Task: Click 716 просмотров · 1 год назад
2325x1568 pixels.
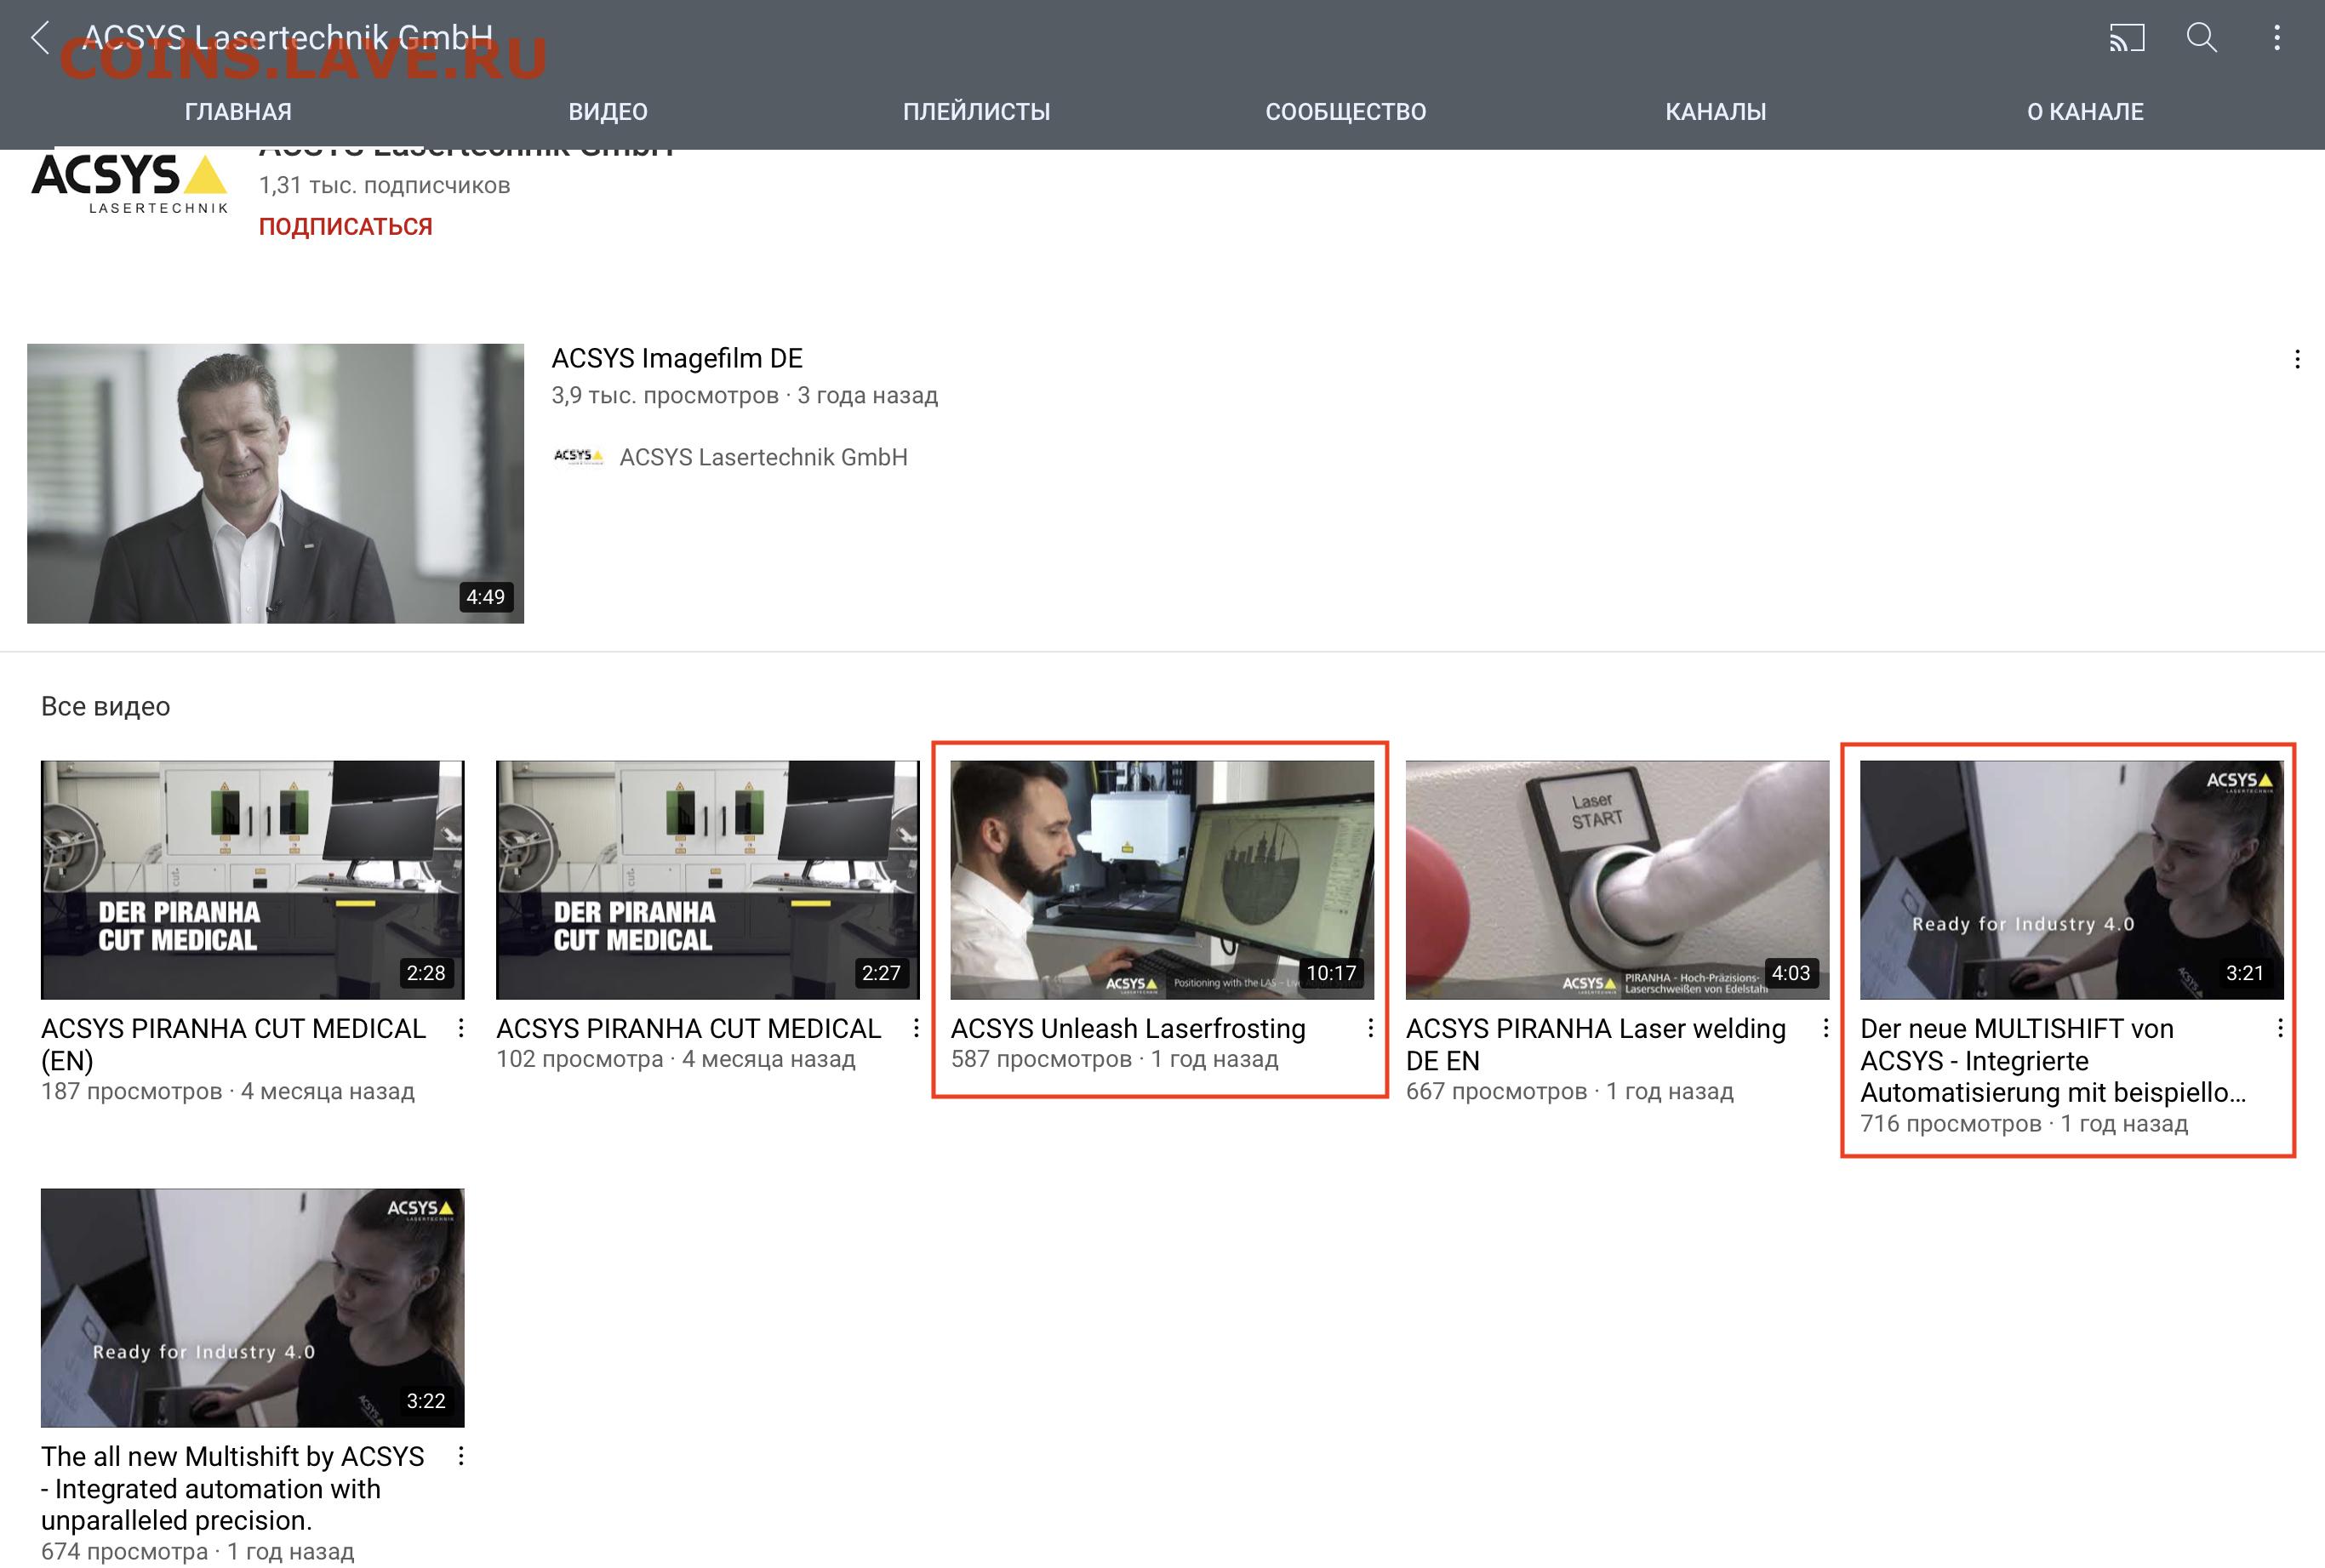Action: [2024, 1123]
